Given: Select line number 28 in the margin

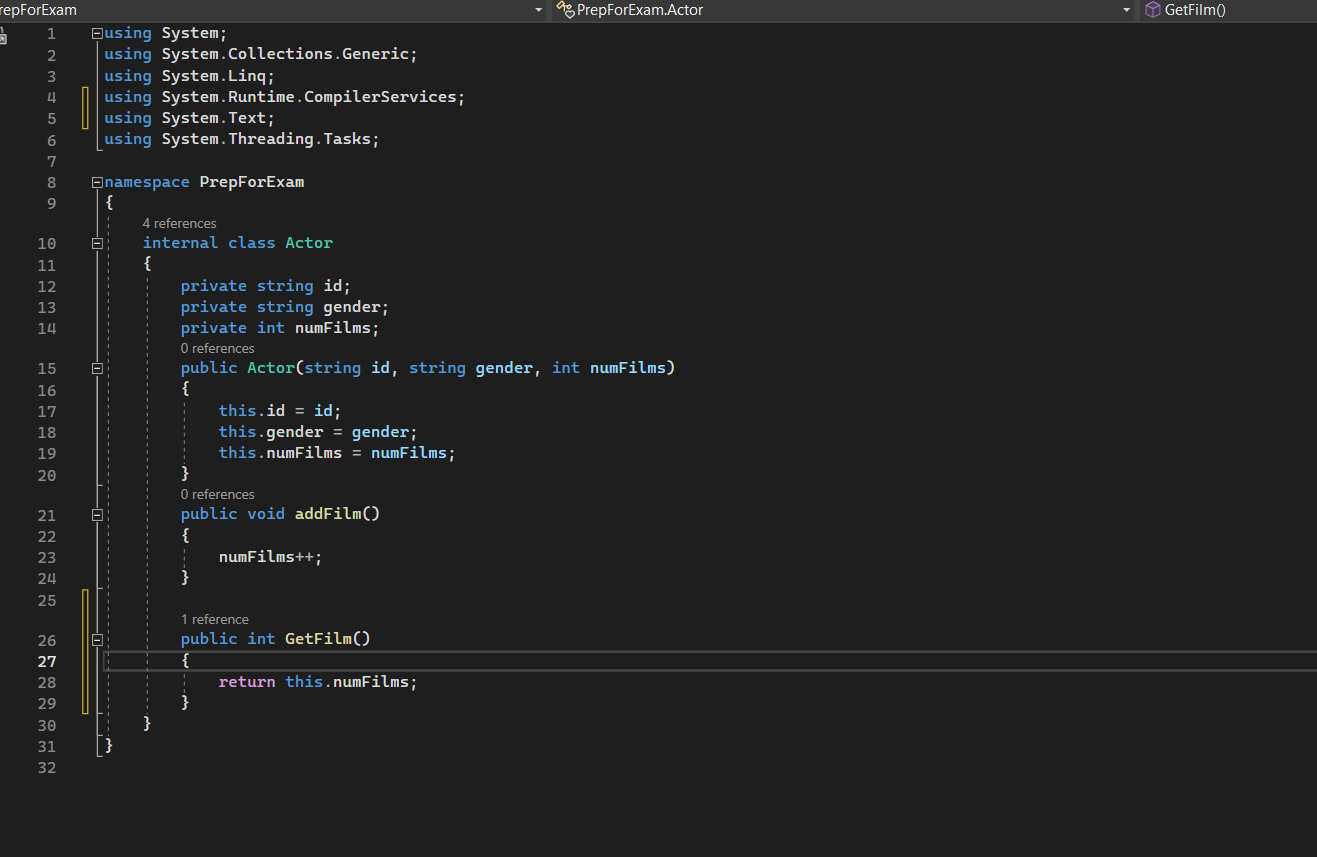Looking at the screenshot, I should pyautogui.click(x=47, y=682).
